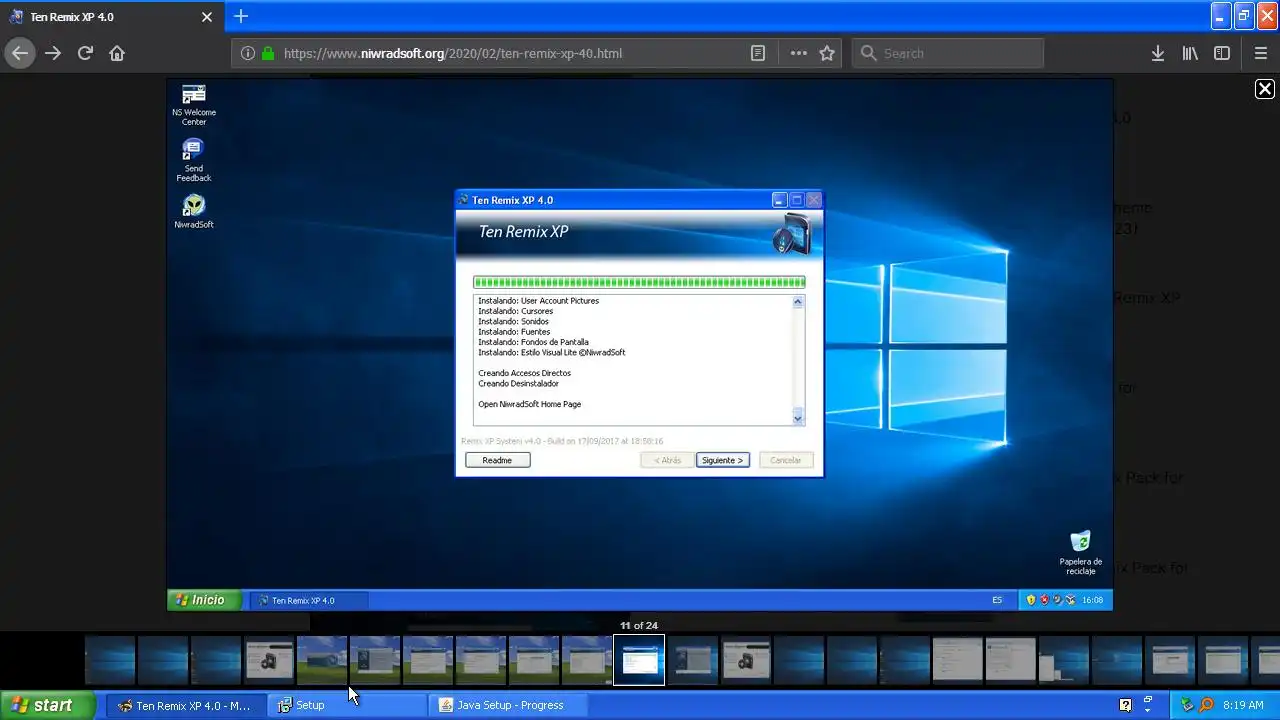Image resolution: width=1280 pixels, height=720 pixels.
Task: Show site information circle icon
Action: [248, 53]
